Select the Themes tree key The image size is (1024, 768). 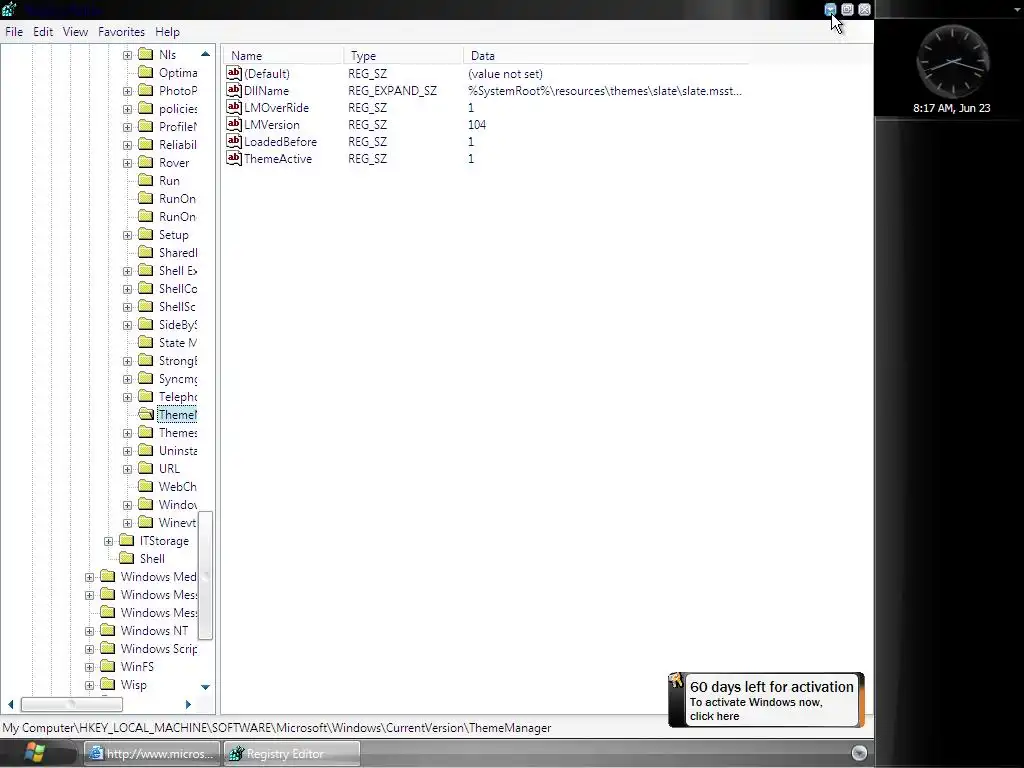(x=178, y=432)
